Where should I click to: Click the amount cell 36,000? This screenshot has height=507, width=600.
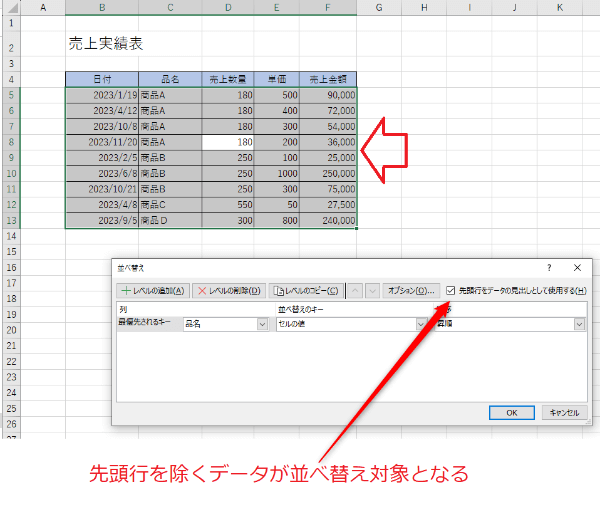[x=328, y=142]
